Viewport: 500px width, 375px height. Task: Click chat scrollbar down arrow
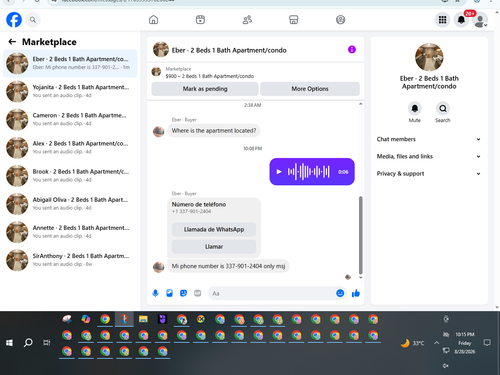(360, 277)
